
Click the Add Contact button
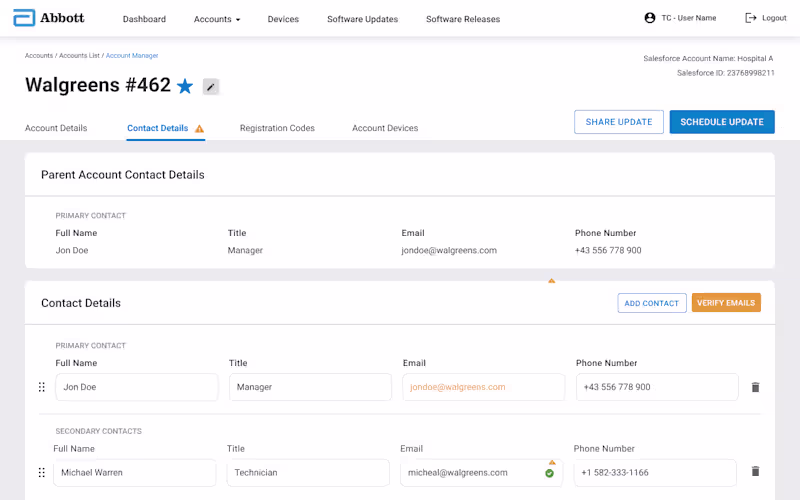[652, 303]
